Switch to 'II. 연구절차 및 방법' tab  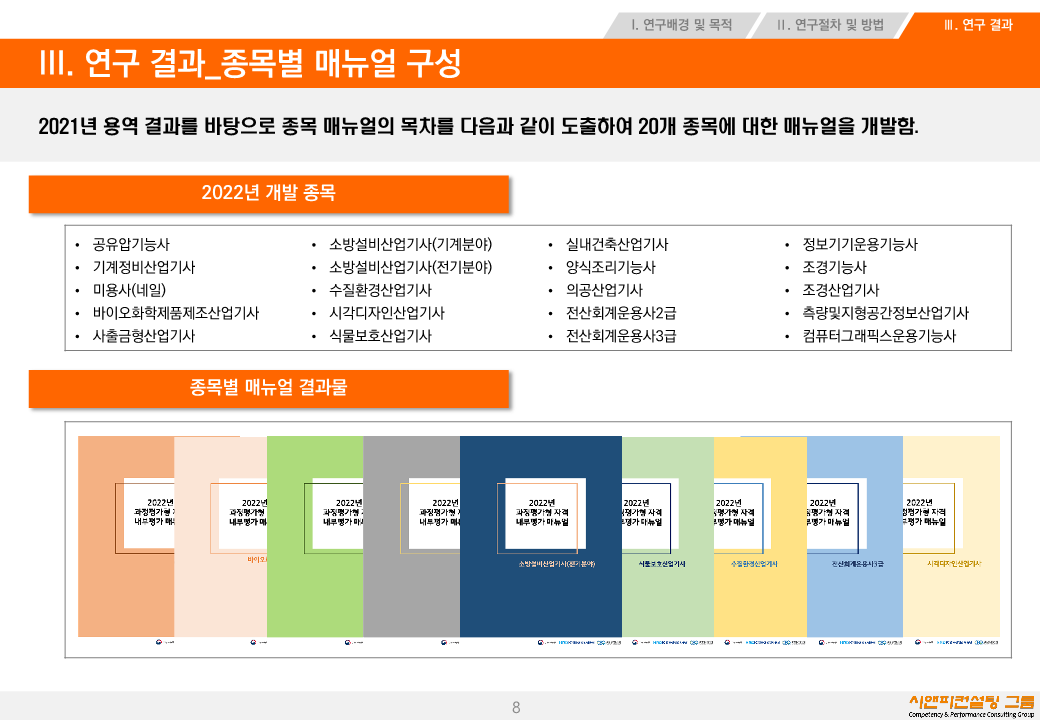click(830, 25)
